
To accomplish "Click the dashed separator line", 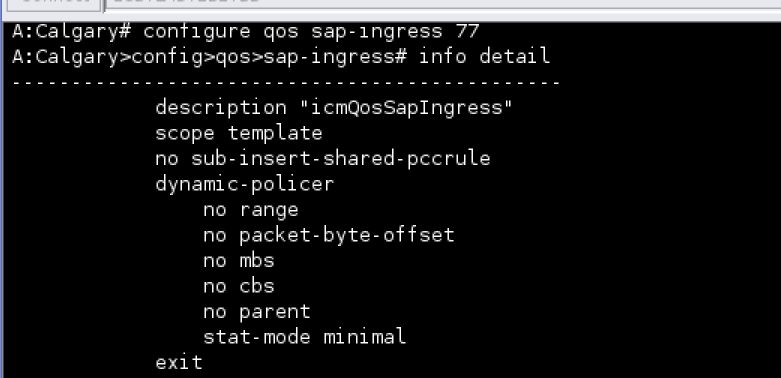I will pyautogui.click(x=286, y=82).
